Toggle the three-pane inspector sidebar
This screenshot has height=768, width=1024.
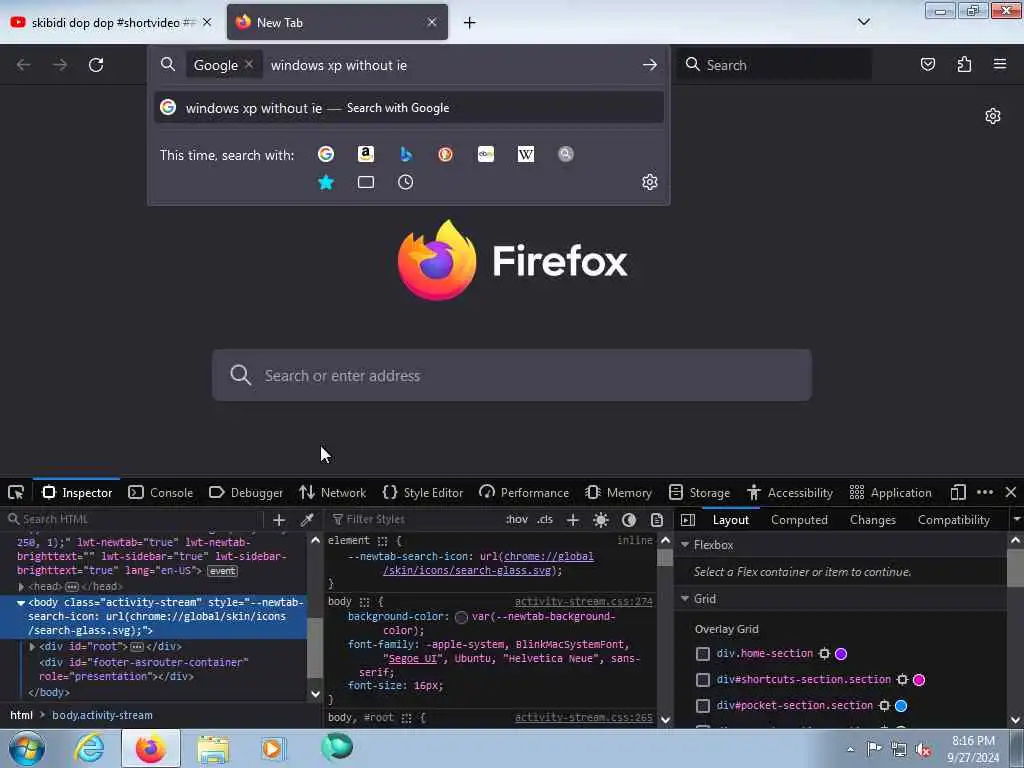pyautogui.click(x=688, y=520)
